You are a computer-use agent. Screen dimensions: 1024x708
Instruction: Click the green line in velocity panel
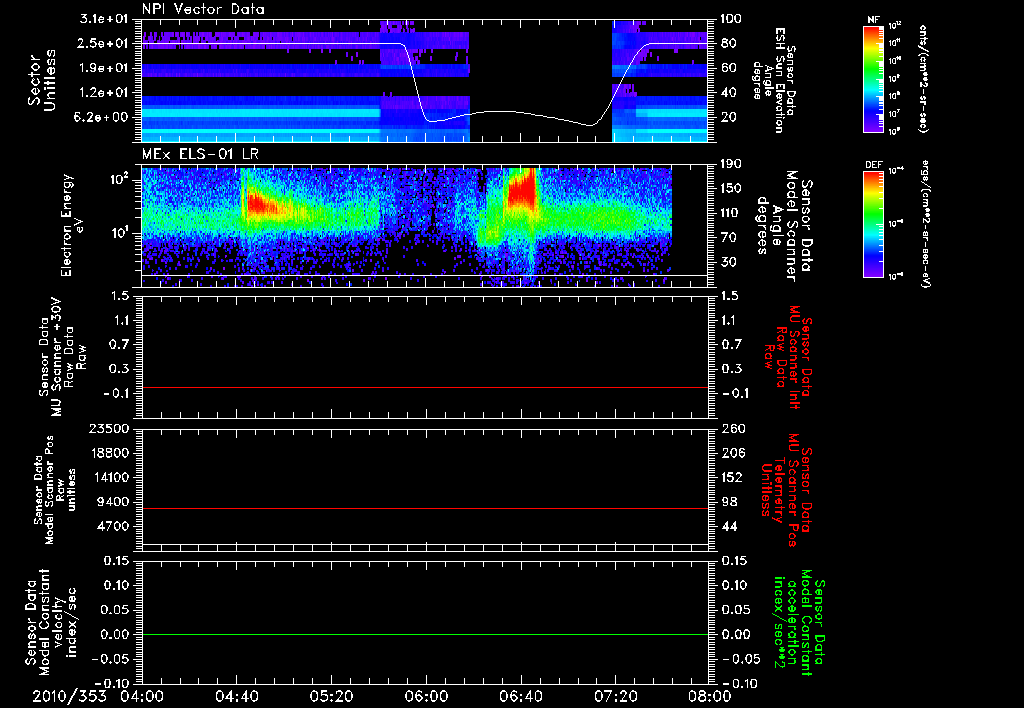click(424, 634)
